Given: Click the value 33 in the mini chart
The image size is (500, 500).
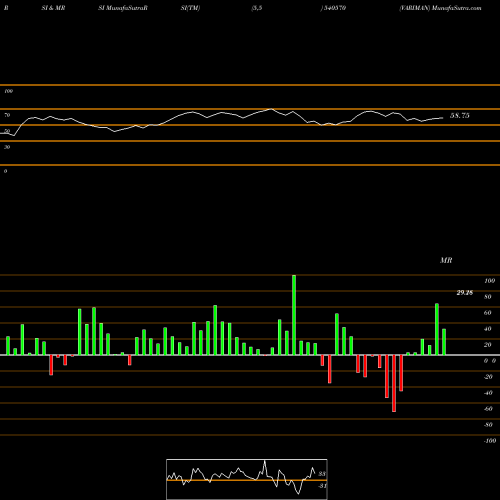Looking at the screenshot, I should [x=322, y=474].
